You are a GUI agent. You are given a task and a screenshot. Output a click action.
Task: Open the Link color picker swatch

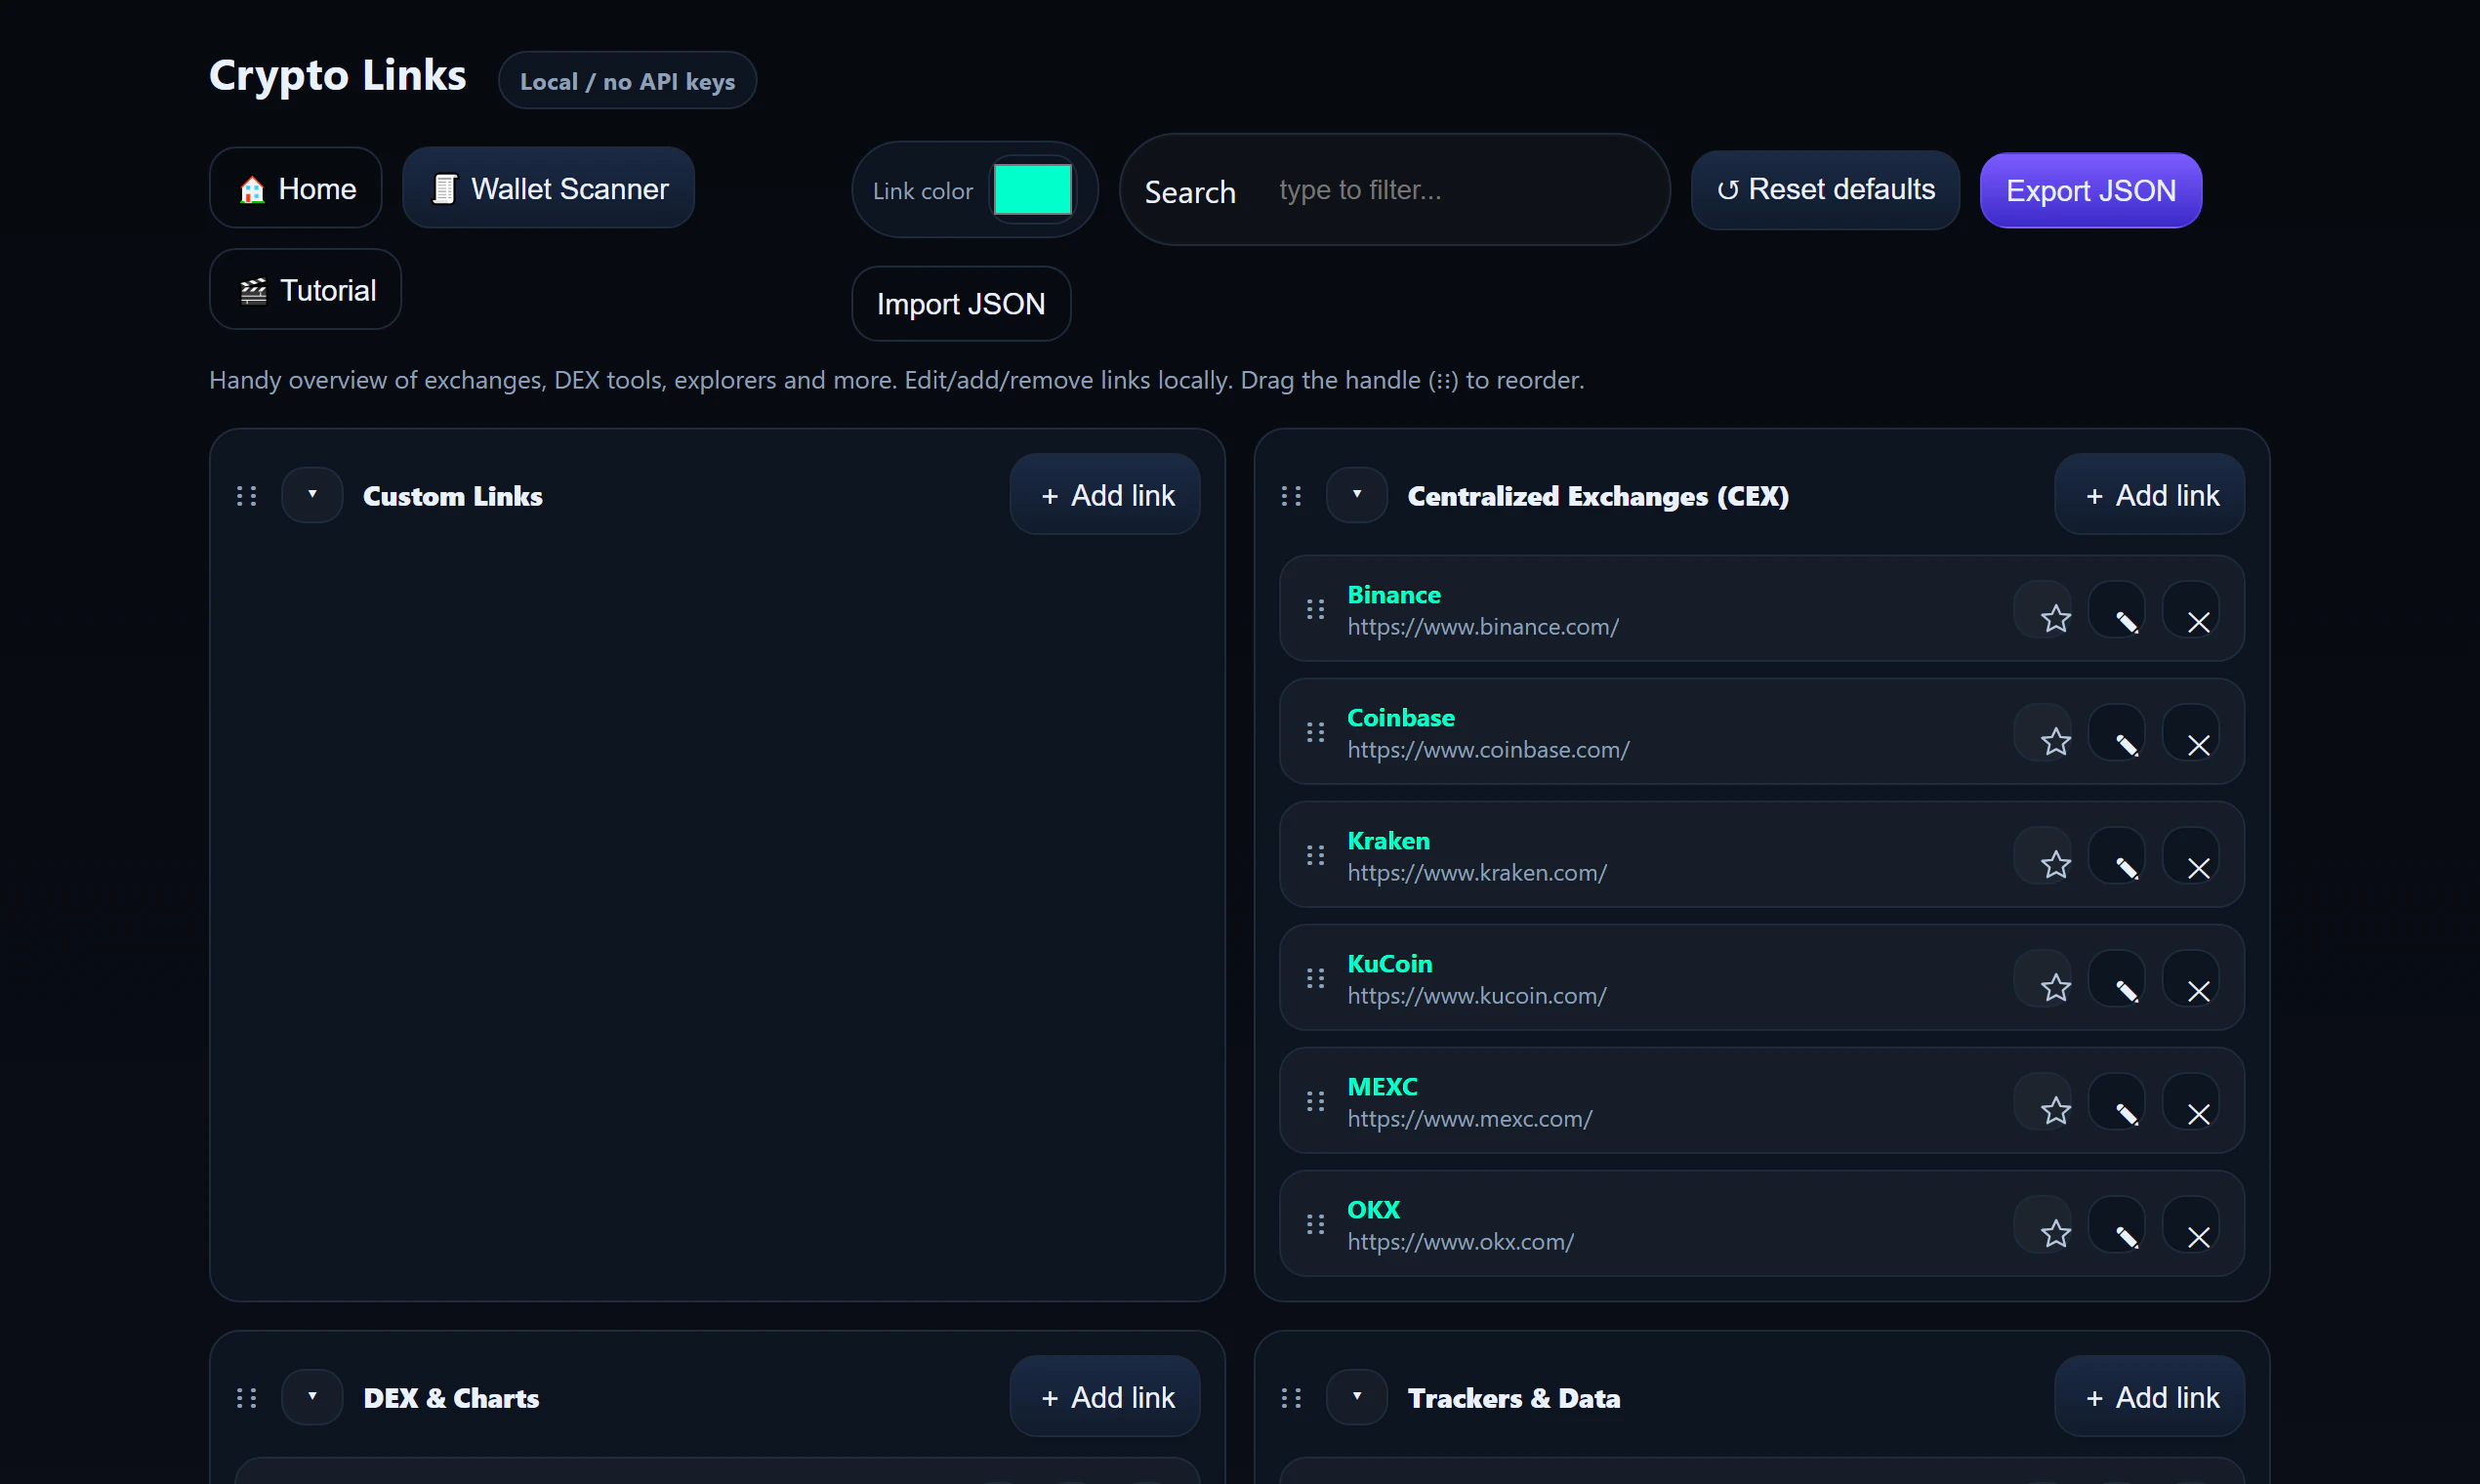(1033, 189)
